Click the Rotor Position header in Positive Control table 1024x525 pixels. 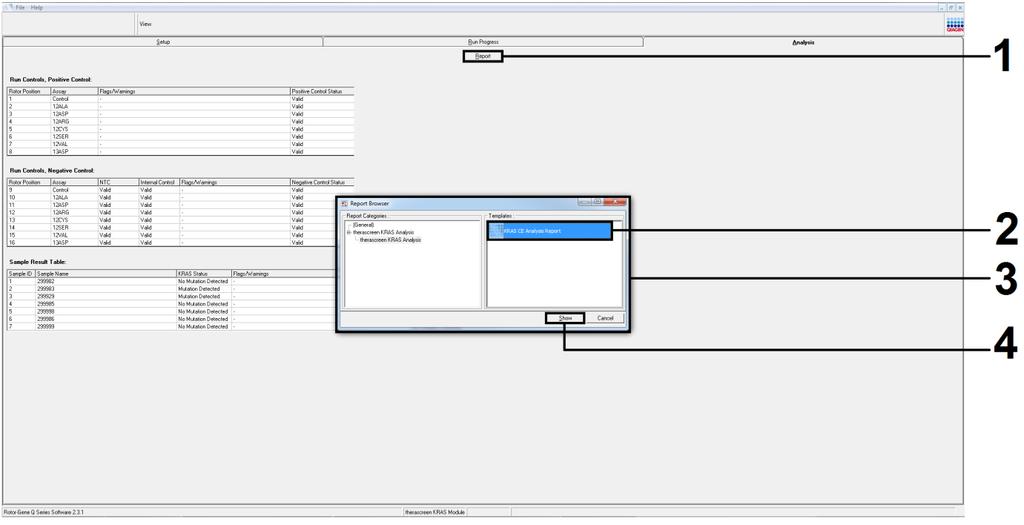click(x=28, y=91)
